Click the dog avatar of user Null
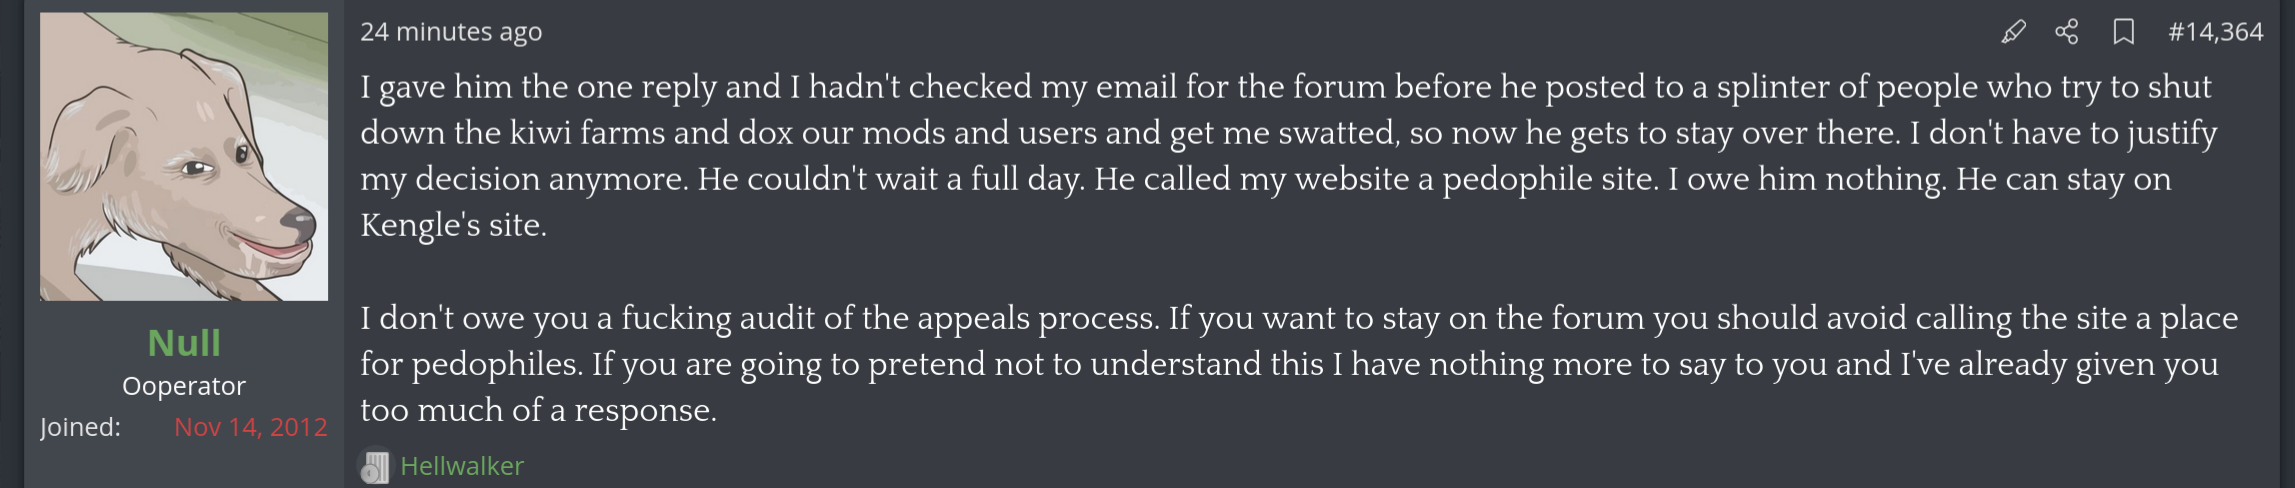The width and height of the screenshot is (2295, 488). tap(184, 156)
